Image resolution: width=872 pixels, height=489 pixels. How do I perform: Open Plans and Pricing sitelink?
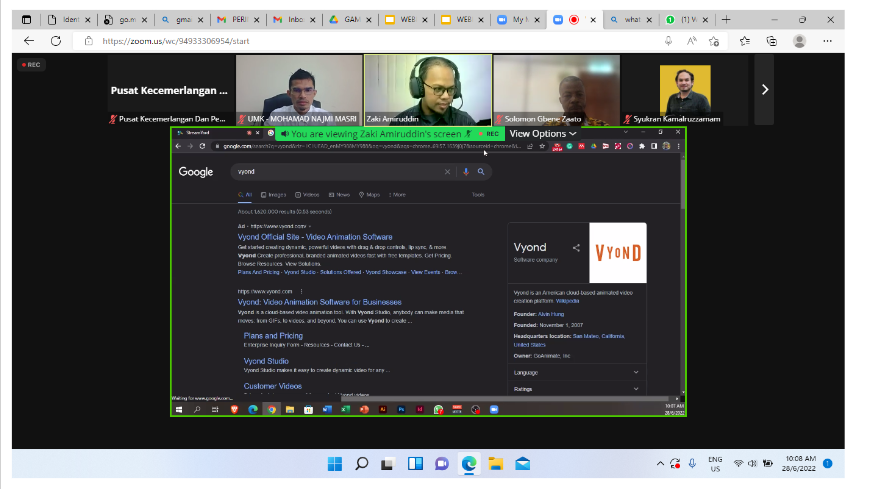(x=273, y=336)
